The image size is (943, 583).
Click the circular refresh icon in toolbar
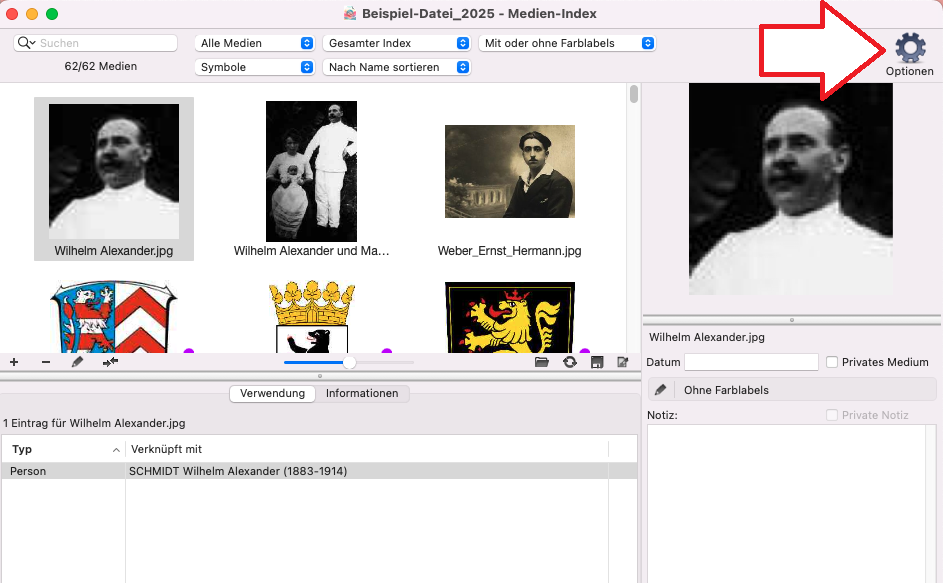(570, 362)
